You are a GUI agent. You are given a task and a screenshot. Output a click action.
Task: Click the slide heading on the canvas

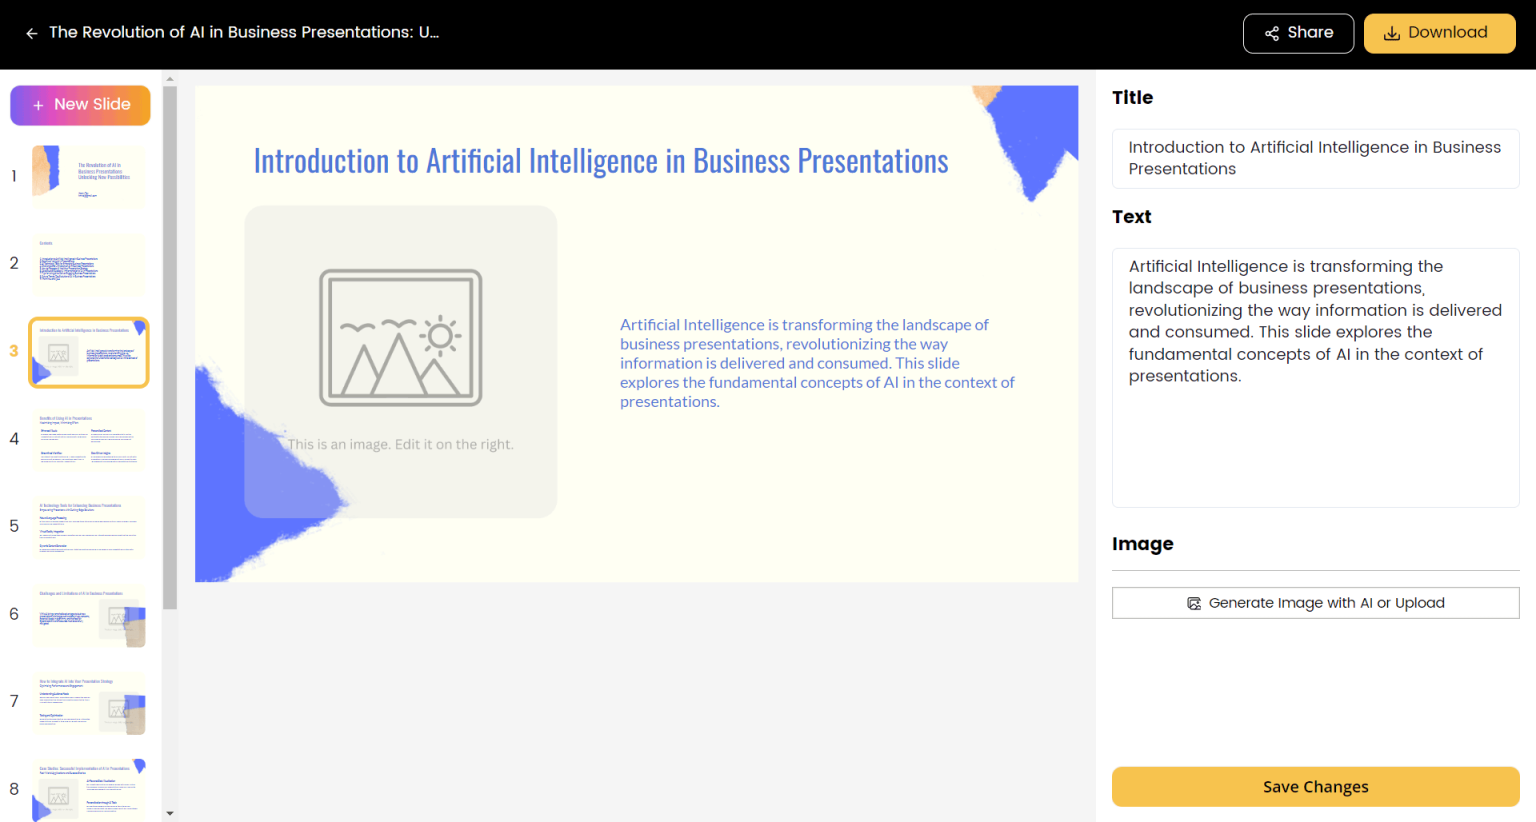pos(600,161)
